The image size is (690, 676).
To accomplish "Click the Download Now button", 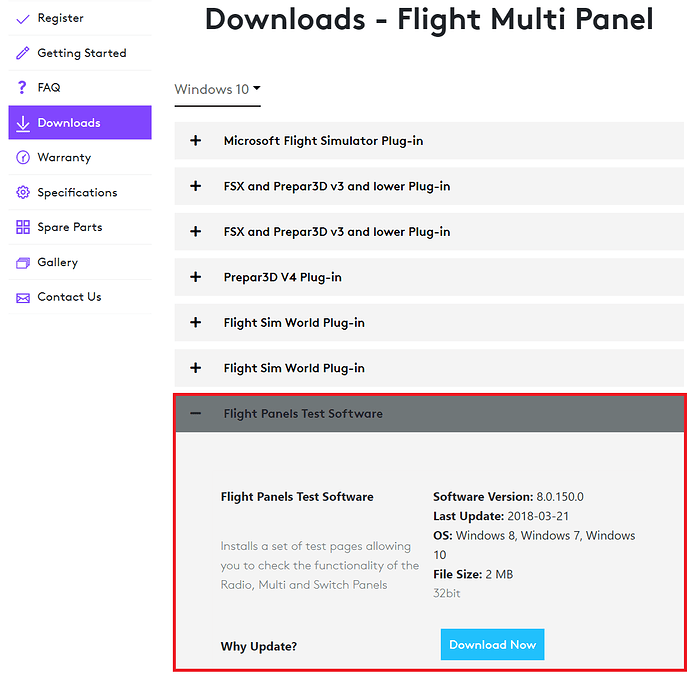I will click(x=492, y=644).
